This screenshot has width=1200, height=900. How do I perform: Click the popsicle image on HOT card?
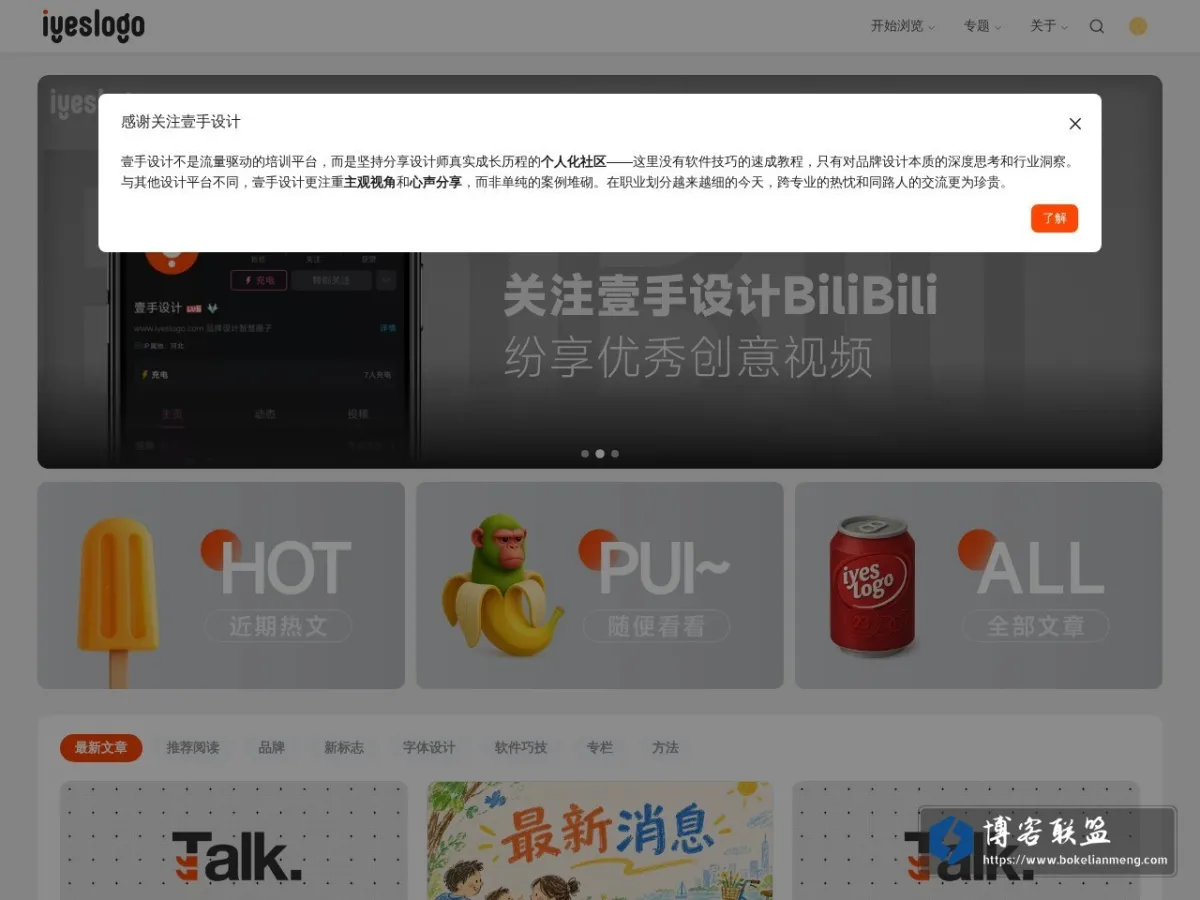[118, 600]
